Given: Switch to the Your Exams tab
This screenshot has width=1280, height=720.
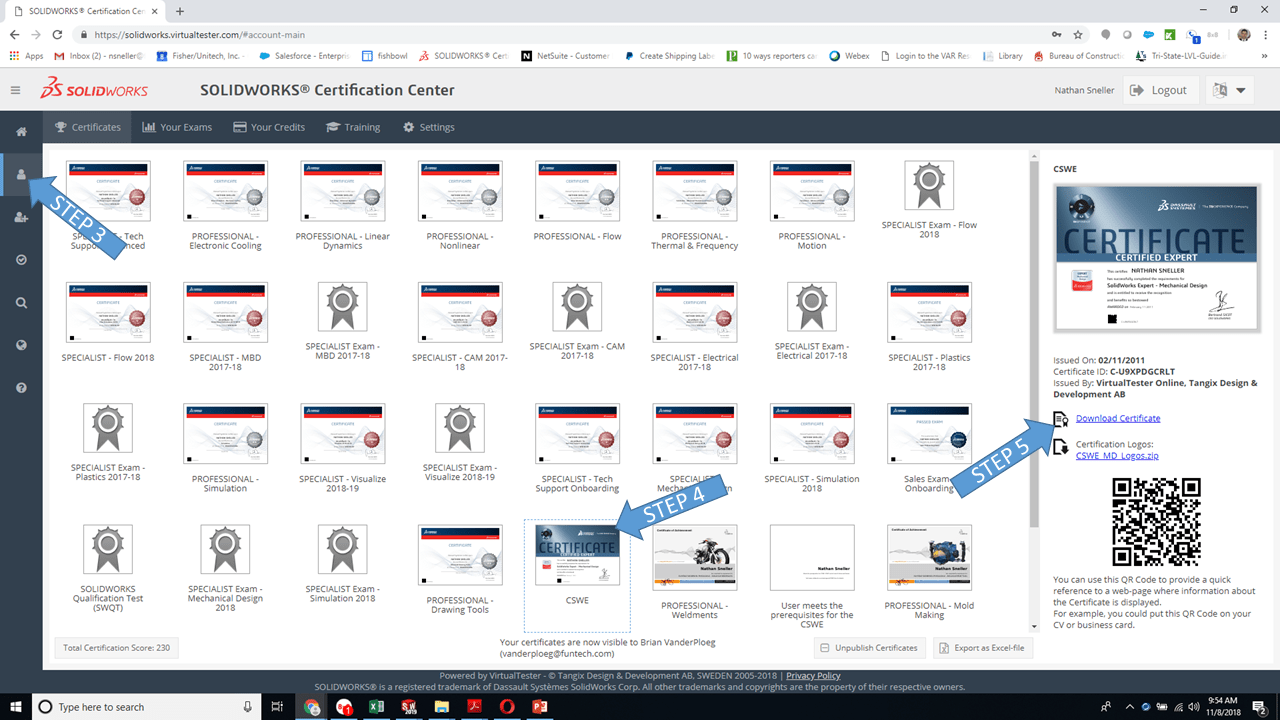Looking at the screenshot, I should click(177, 127).
